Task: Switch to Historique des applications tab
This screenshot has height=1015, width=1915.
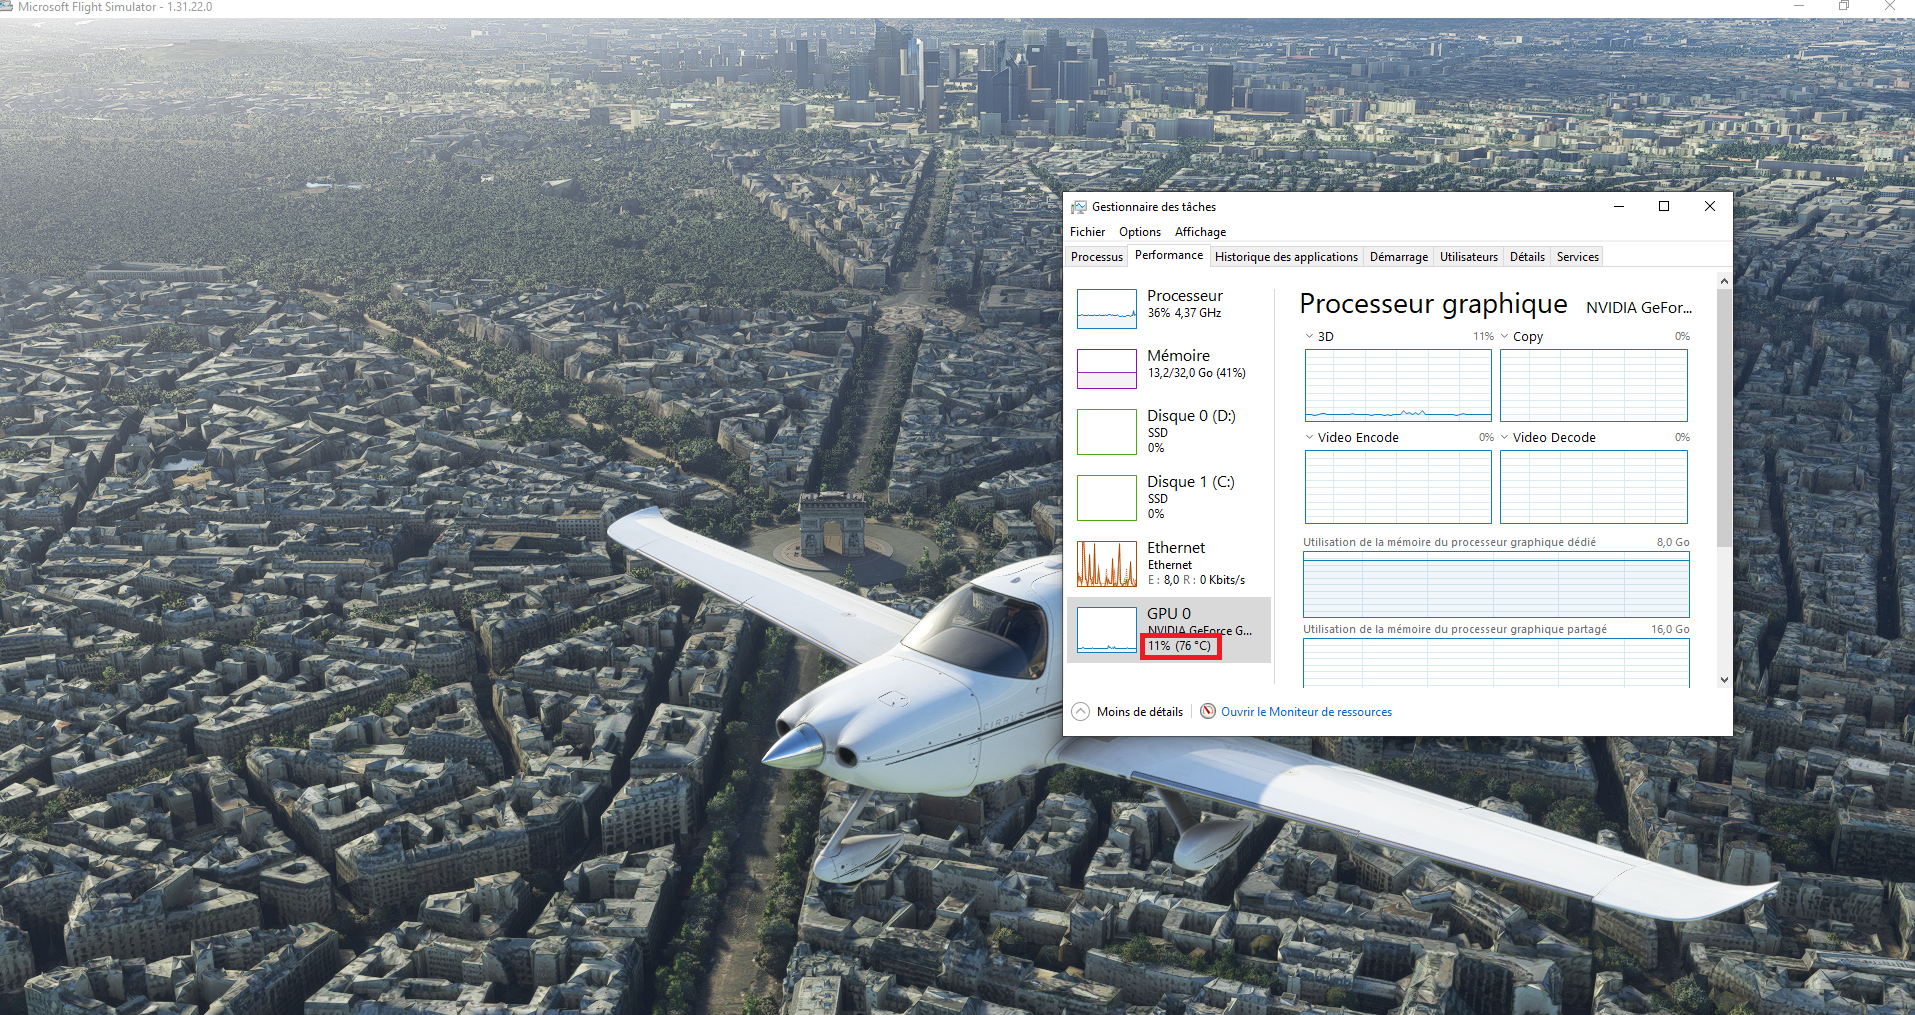Action: (1286, 257)
